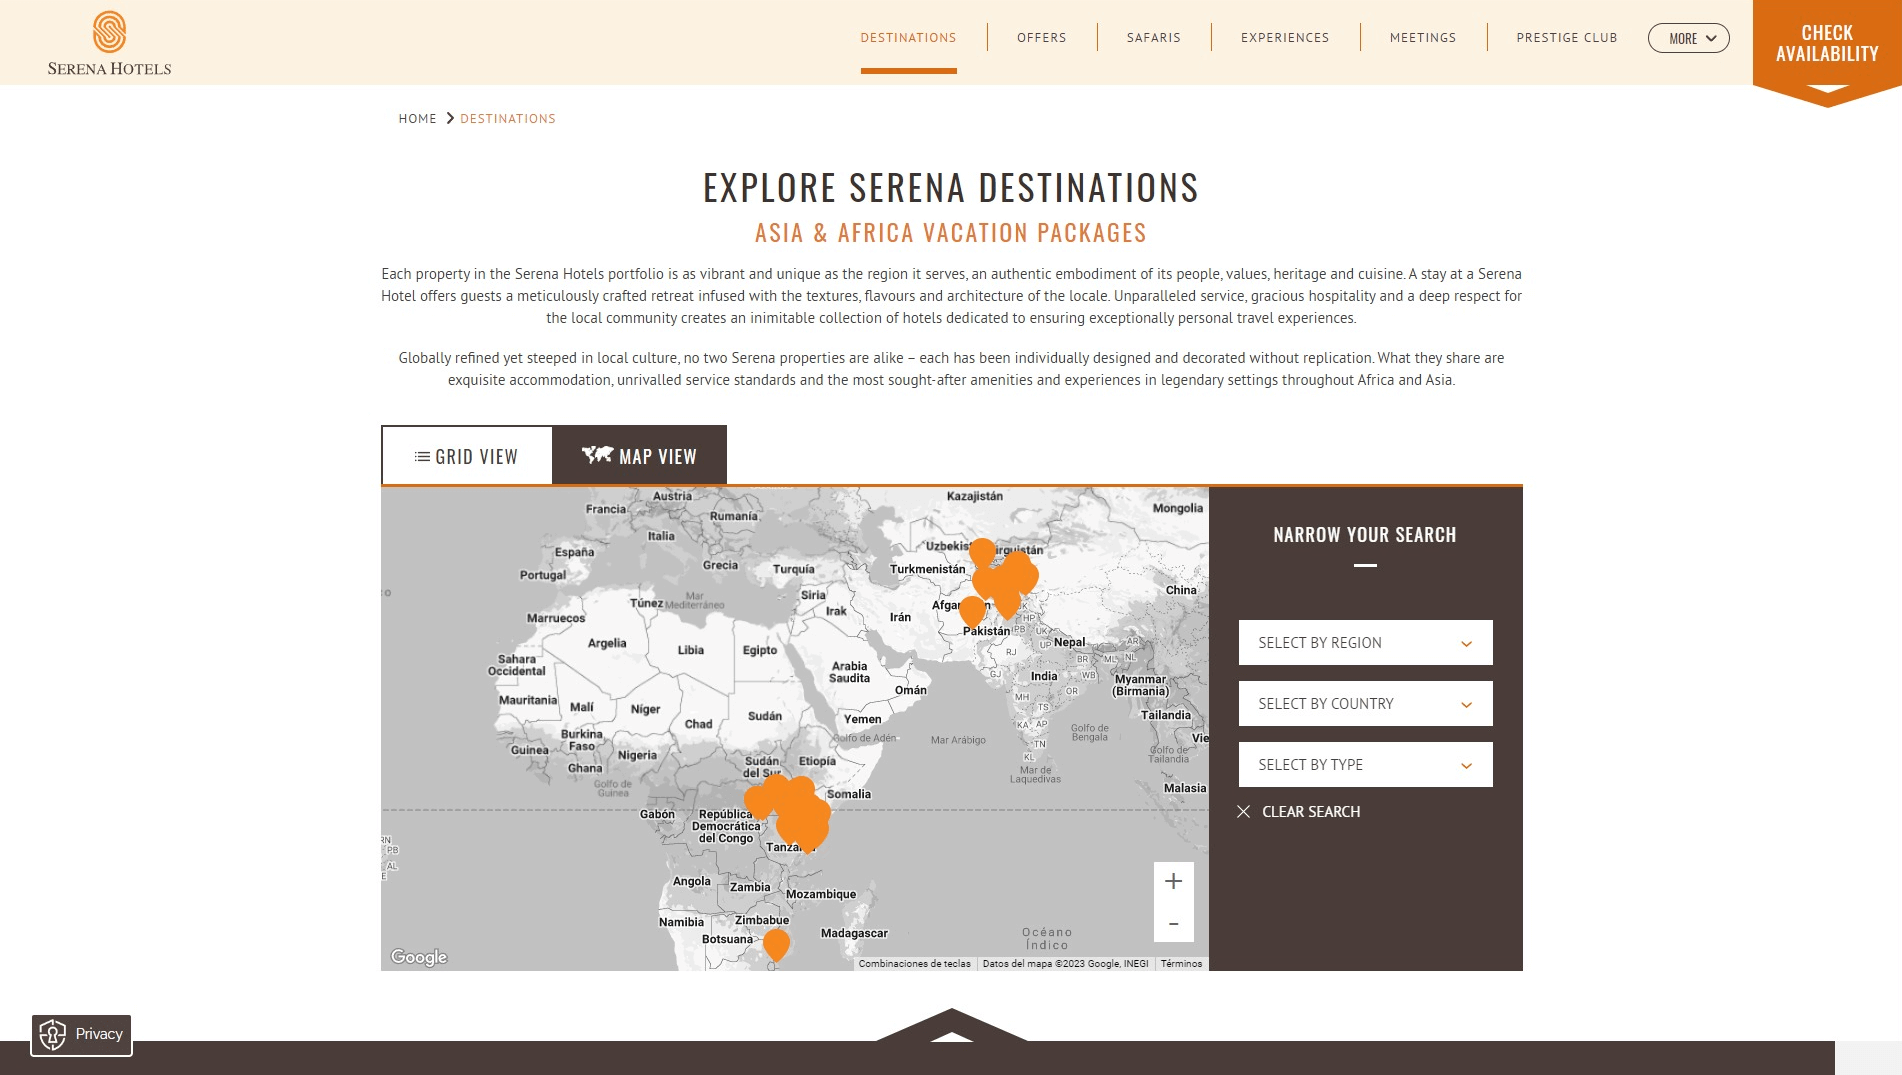
Task: Switch to Grid View
Action: [x=467, y=456]
